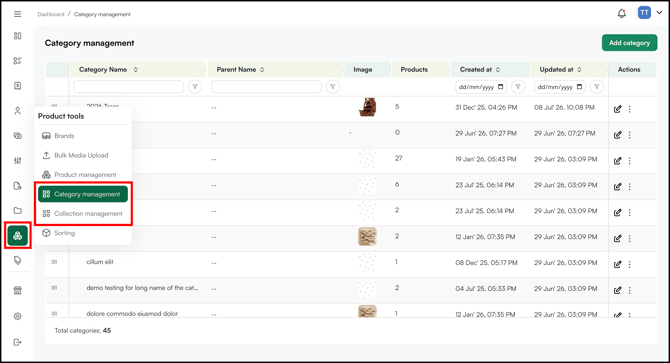Open the Updated at date filter field

pyautogui.click(x=560, y=87)
